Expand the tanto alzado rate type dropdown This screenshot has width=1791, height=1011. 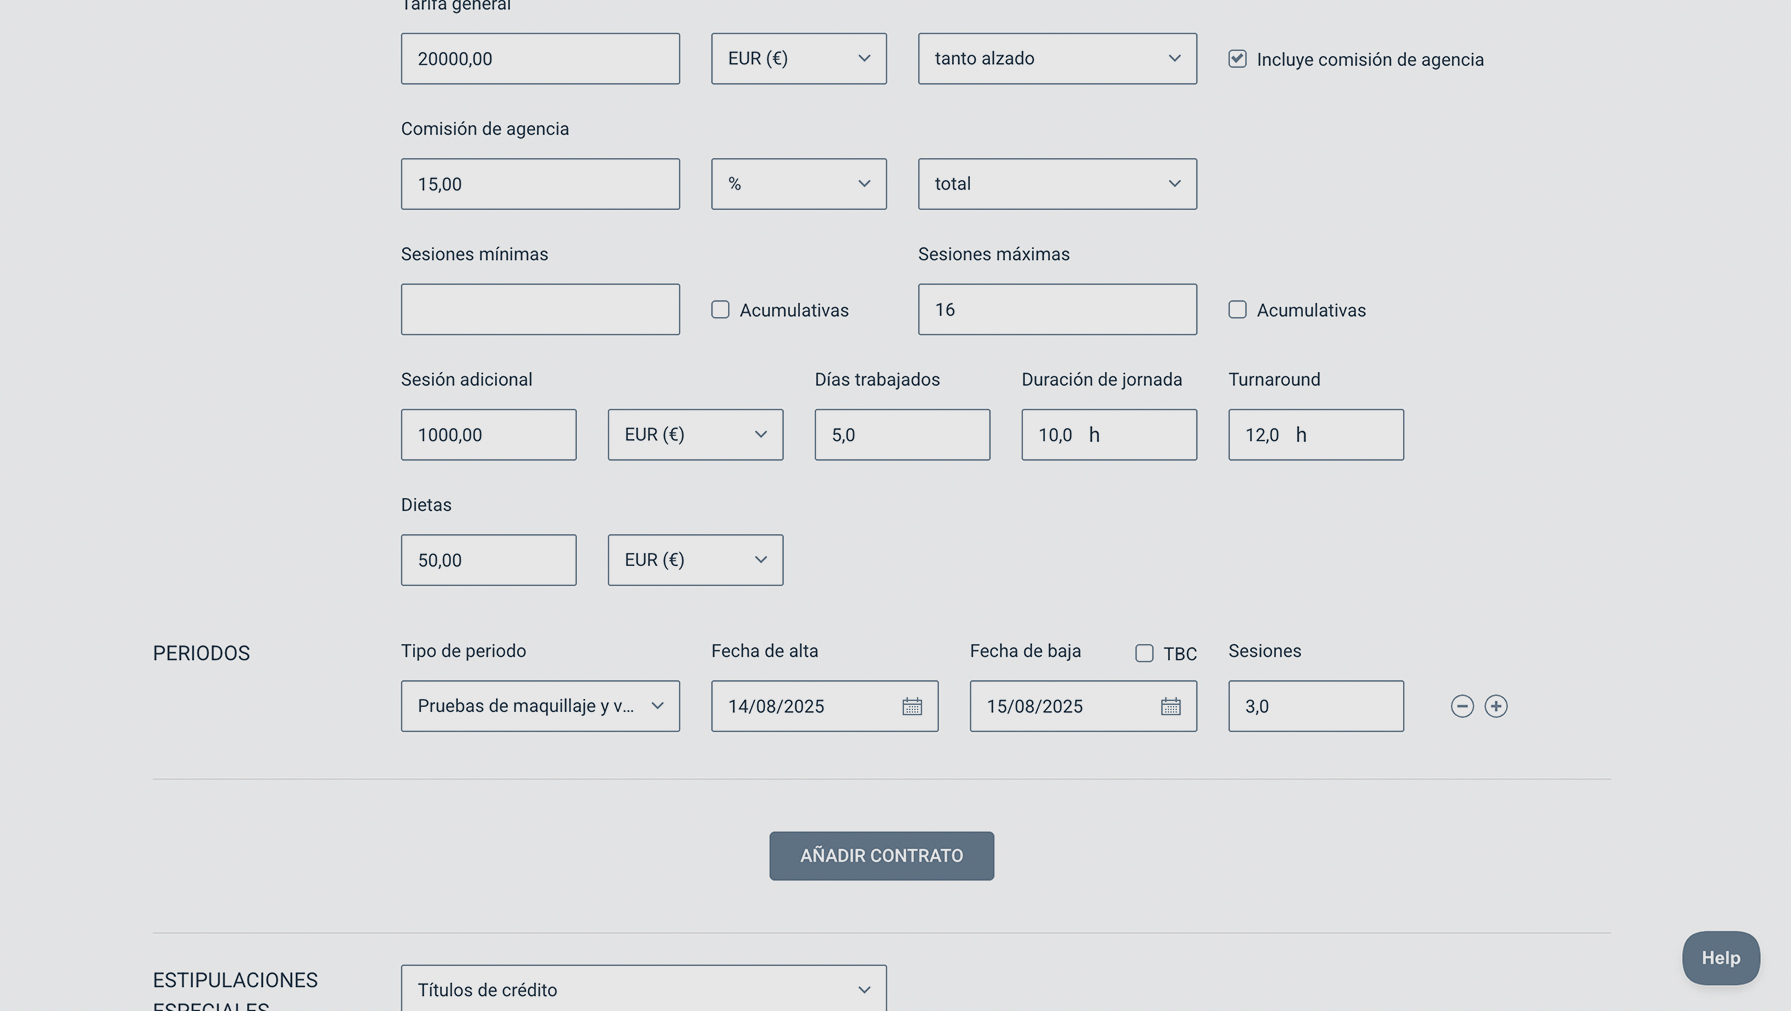point(1056,59)
